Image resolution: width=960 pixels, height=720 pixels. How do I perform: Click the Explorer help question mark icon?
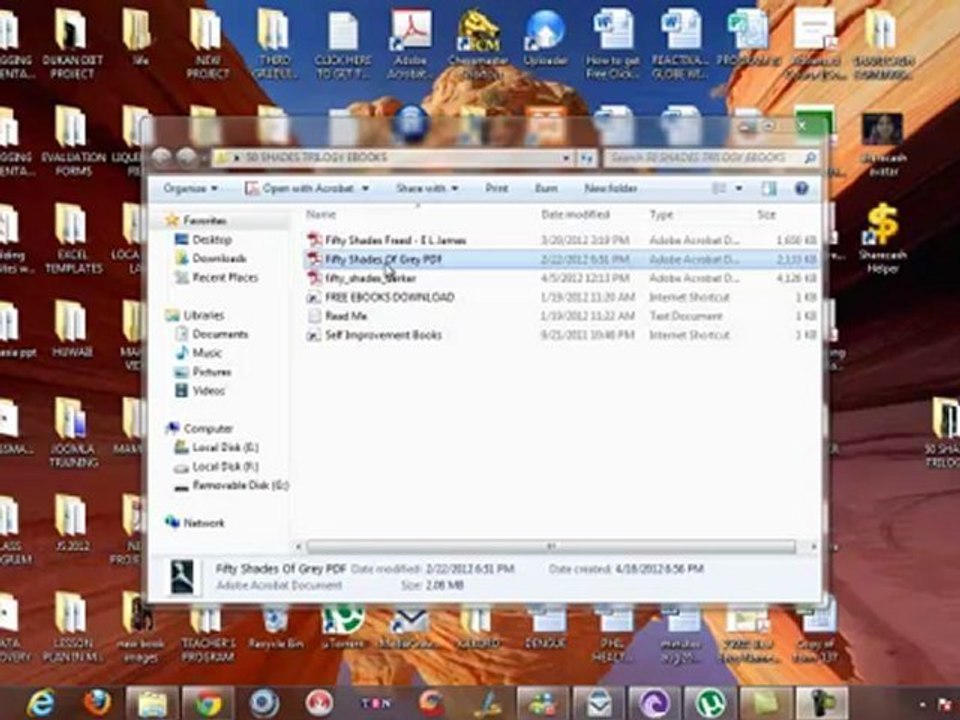[x=801, y=189]
